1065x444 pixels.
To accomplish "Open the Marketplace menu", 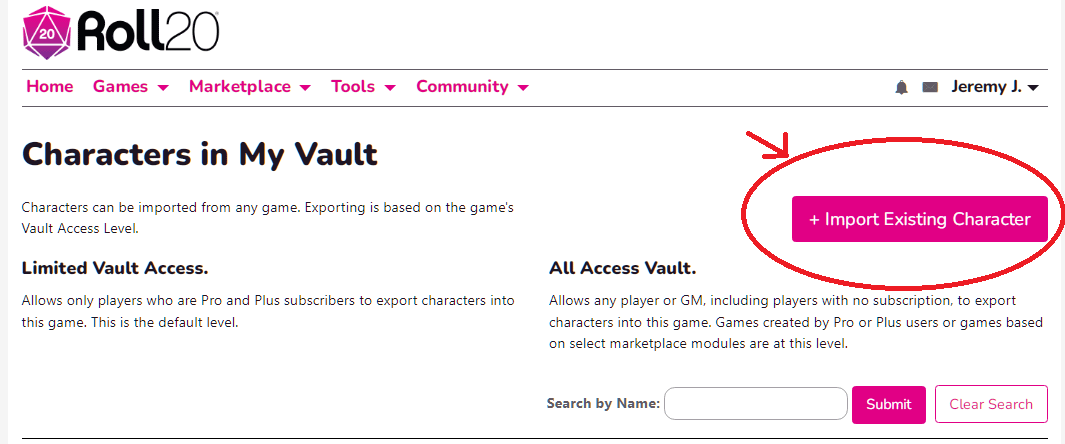I will [x=240, y=87].
